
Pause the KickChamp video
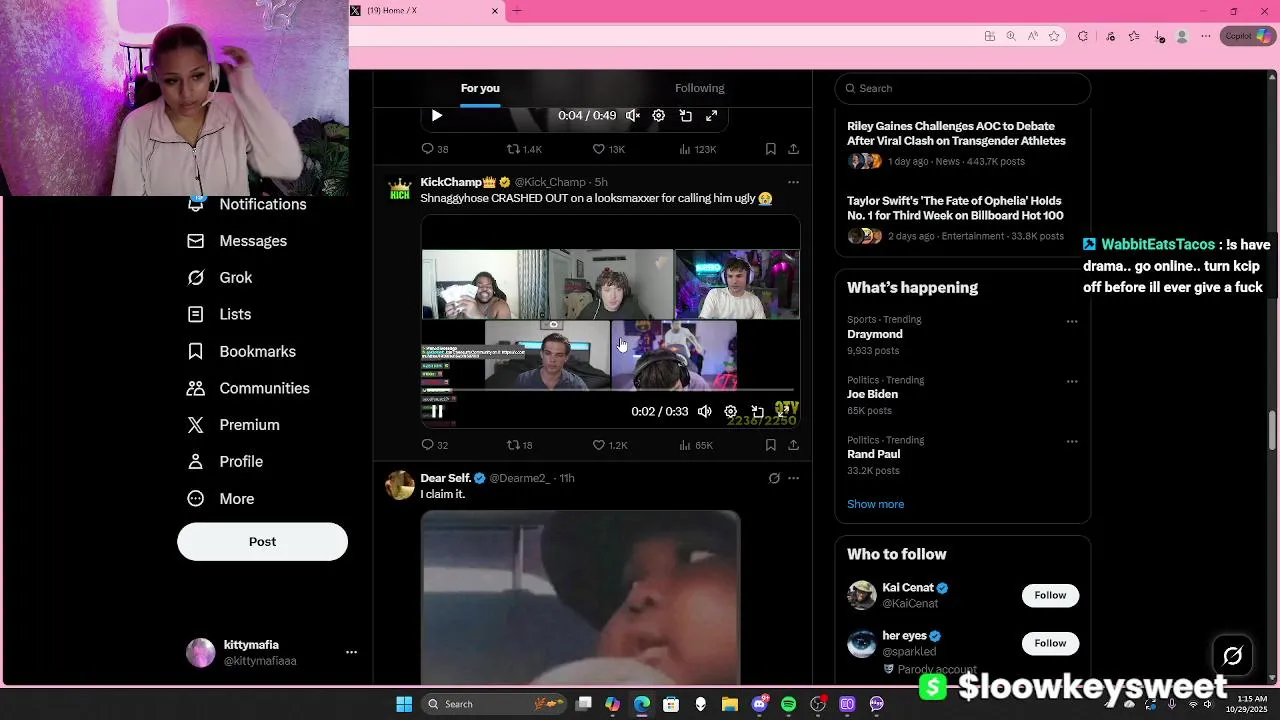pyautogui.click(x=437, y=411)
